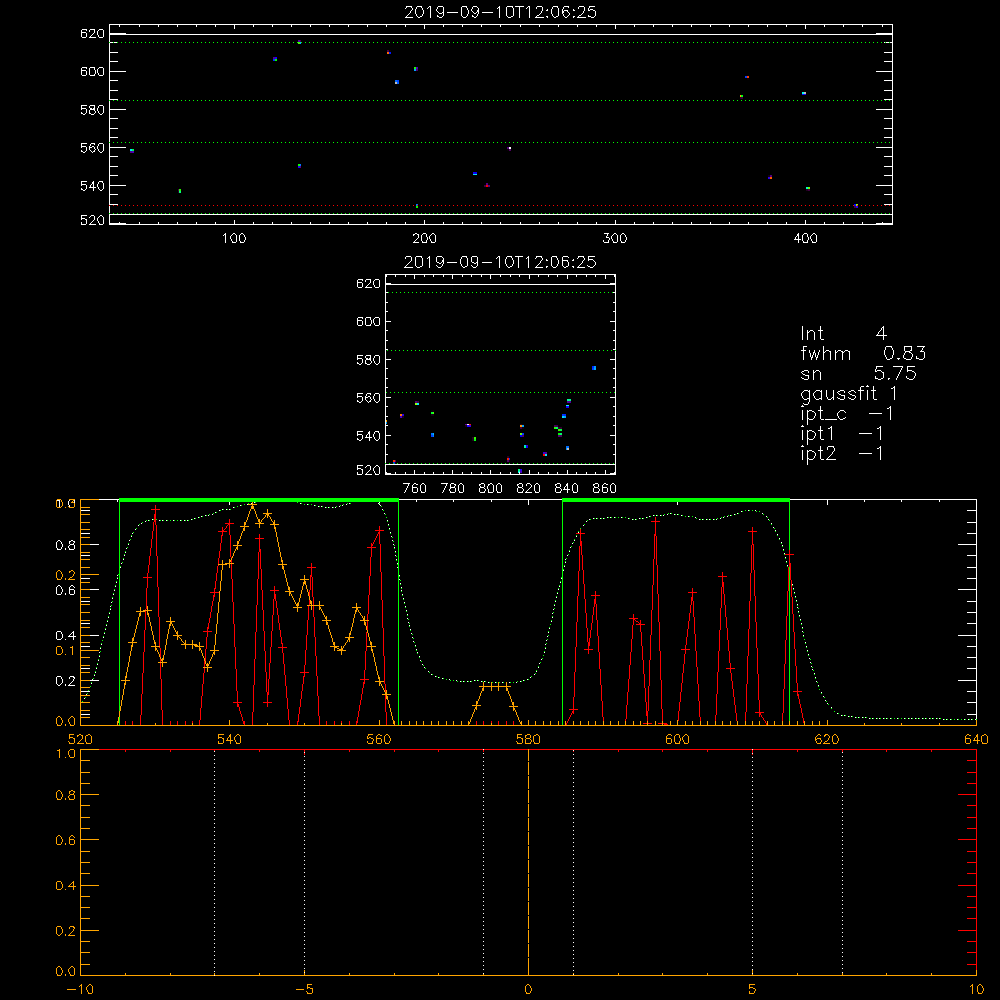The image size is (1000, 1000).
Task: Select the 'Int 4' annotation
Action: click(x=843, y=334)
